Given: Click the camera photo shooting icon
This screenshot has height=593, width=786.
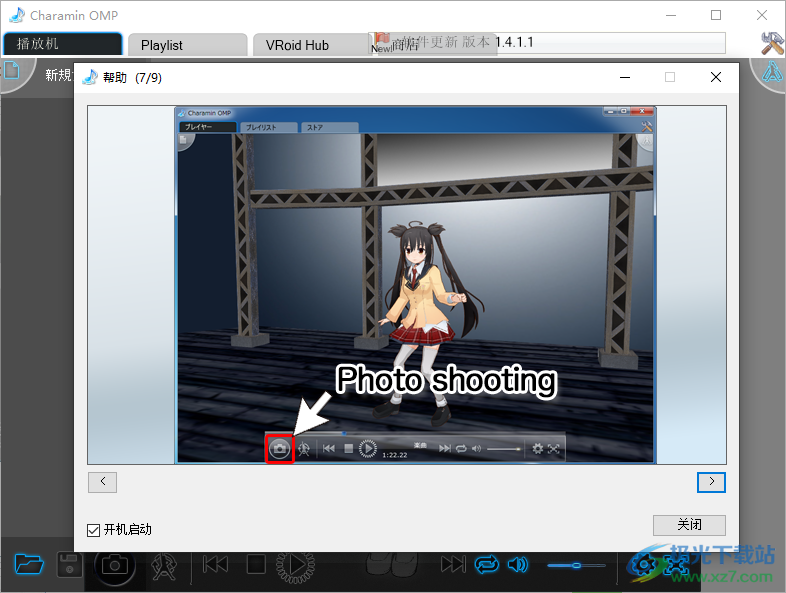Looking at the screenshot, I should (x=114, y=565).
